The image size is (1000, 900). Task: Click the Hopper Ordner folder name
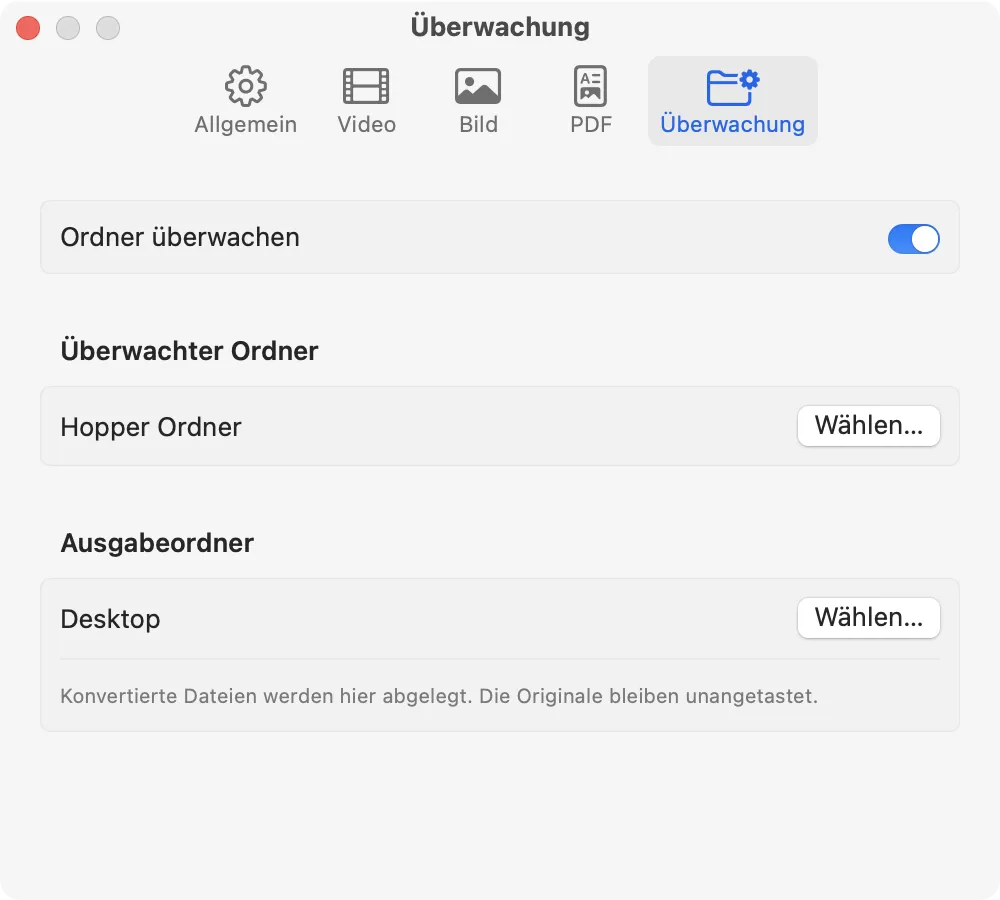151,427
